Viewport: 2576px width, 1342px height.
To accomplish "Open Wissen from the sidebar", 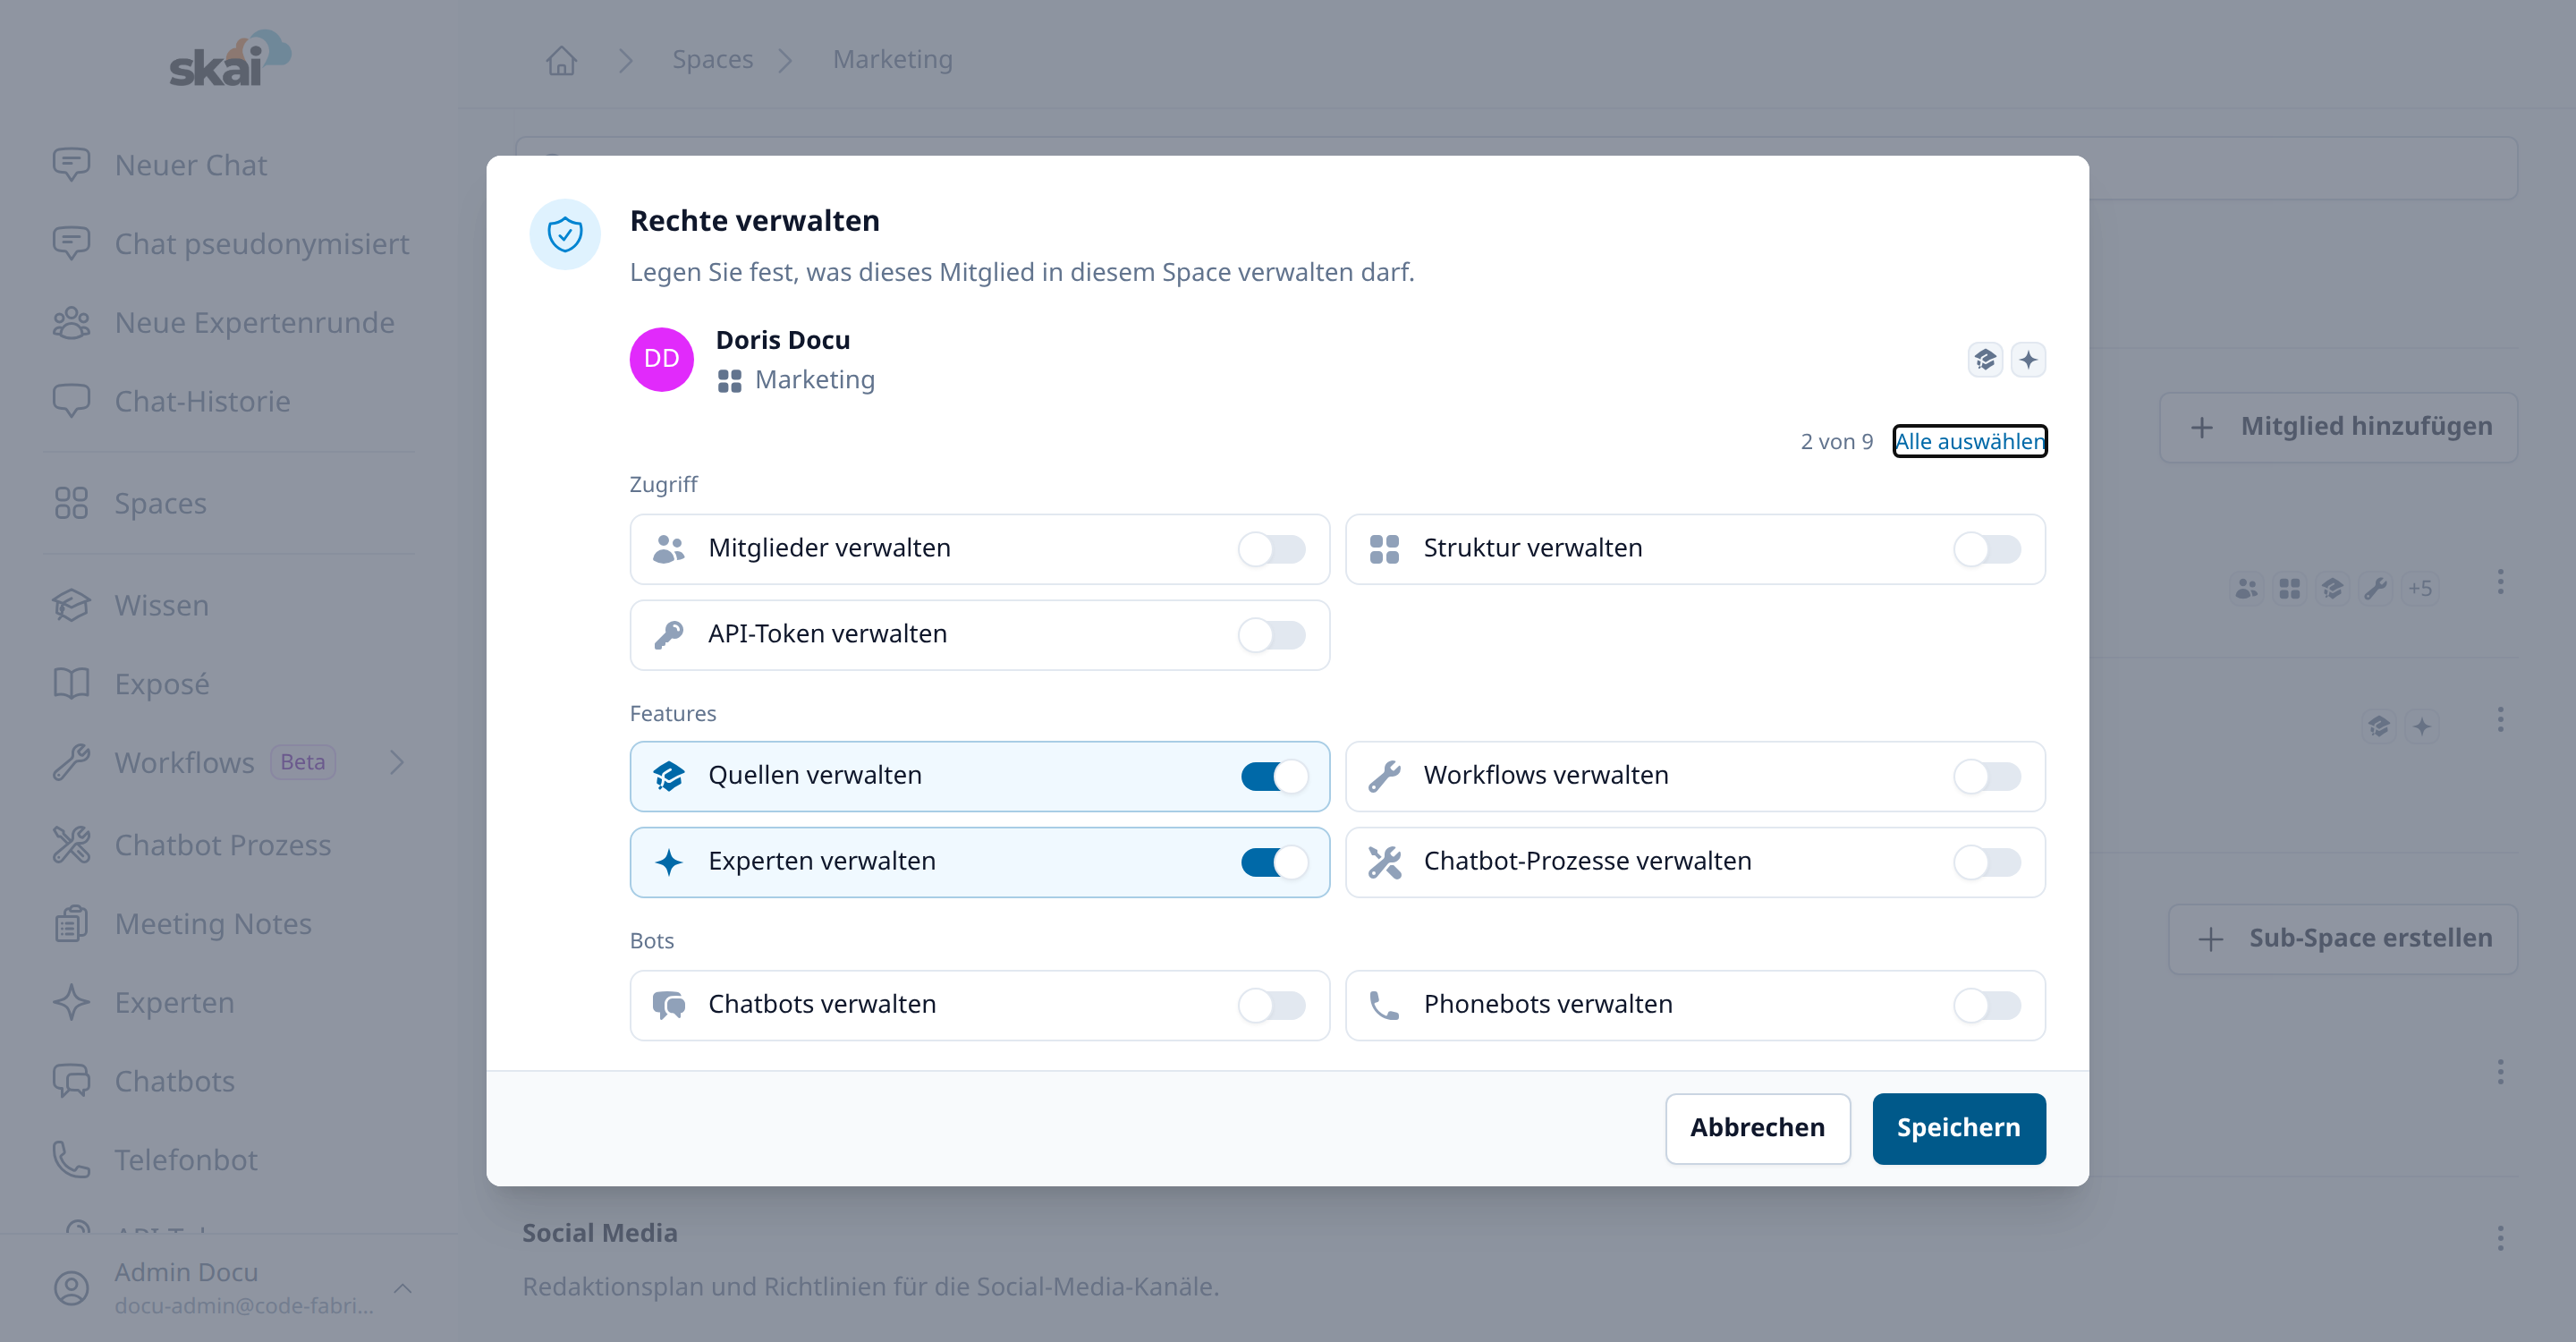I will [160, 605].
